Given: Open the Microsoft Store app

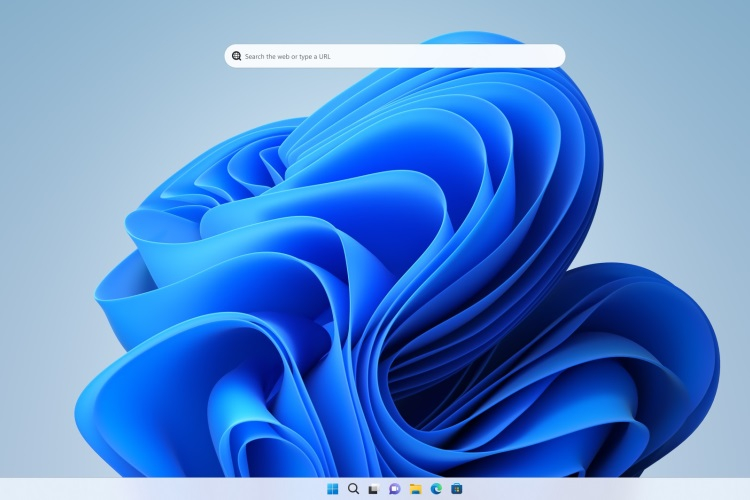Looking at the screenshot, I should tap(457, 489).
